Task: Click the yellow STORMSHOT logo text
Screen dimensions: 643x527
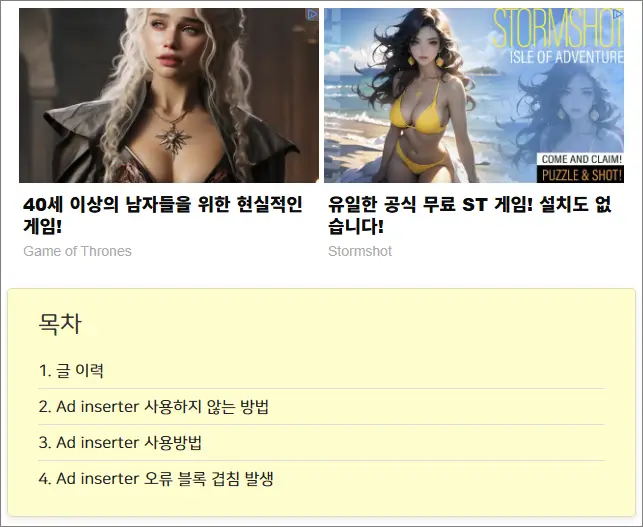Action: click(558, 29)
